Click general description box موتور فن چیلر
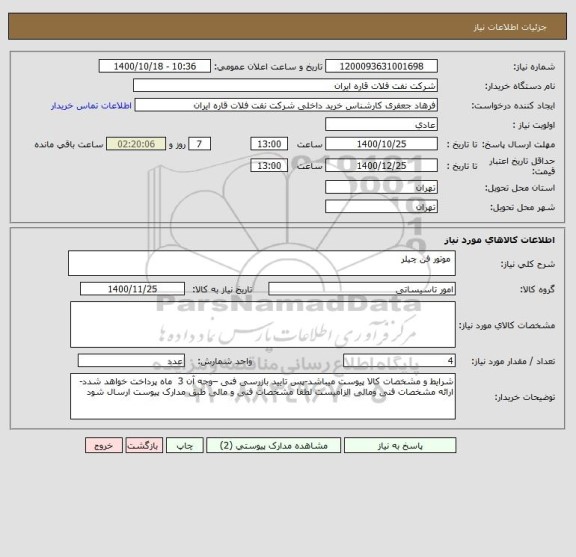The image size is (576, 557). tap(262, 263)
